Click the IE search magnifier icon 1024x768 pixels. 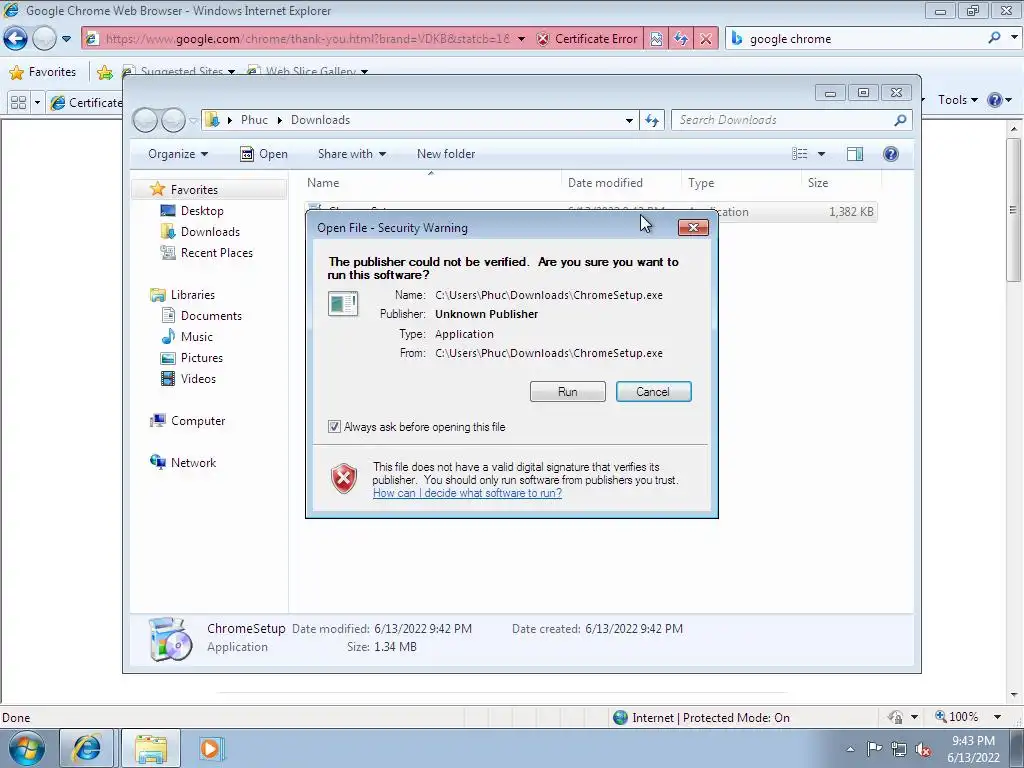994,38
